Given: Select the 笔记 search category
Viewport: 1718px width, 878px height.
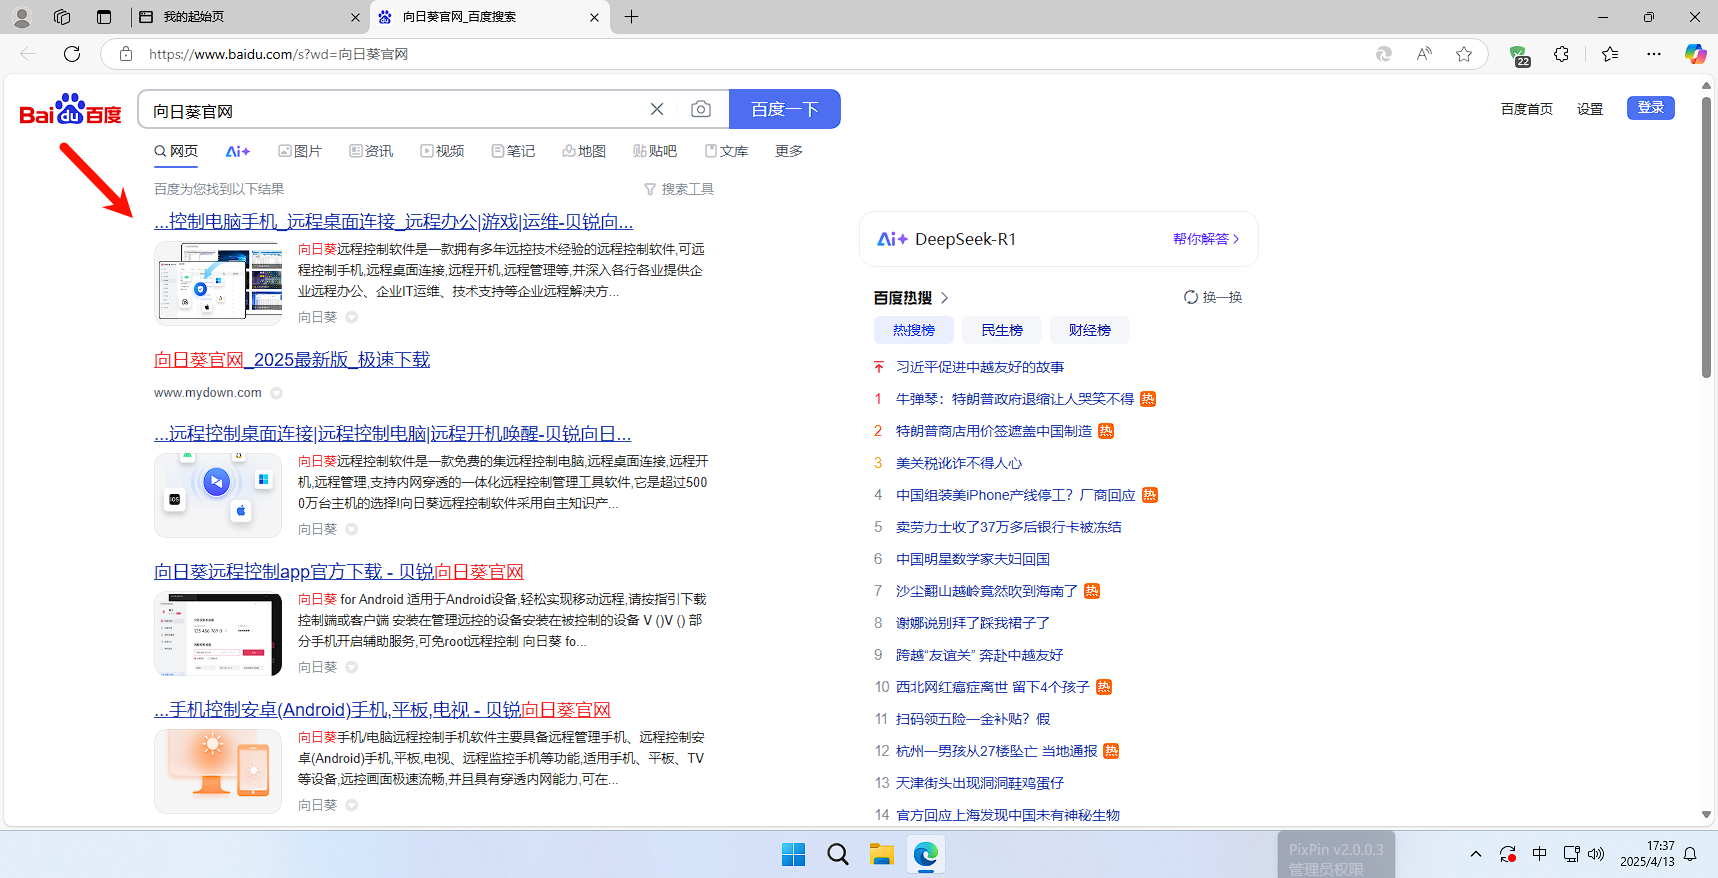Looking at the screenshot, I should (x=513, y=151).
